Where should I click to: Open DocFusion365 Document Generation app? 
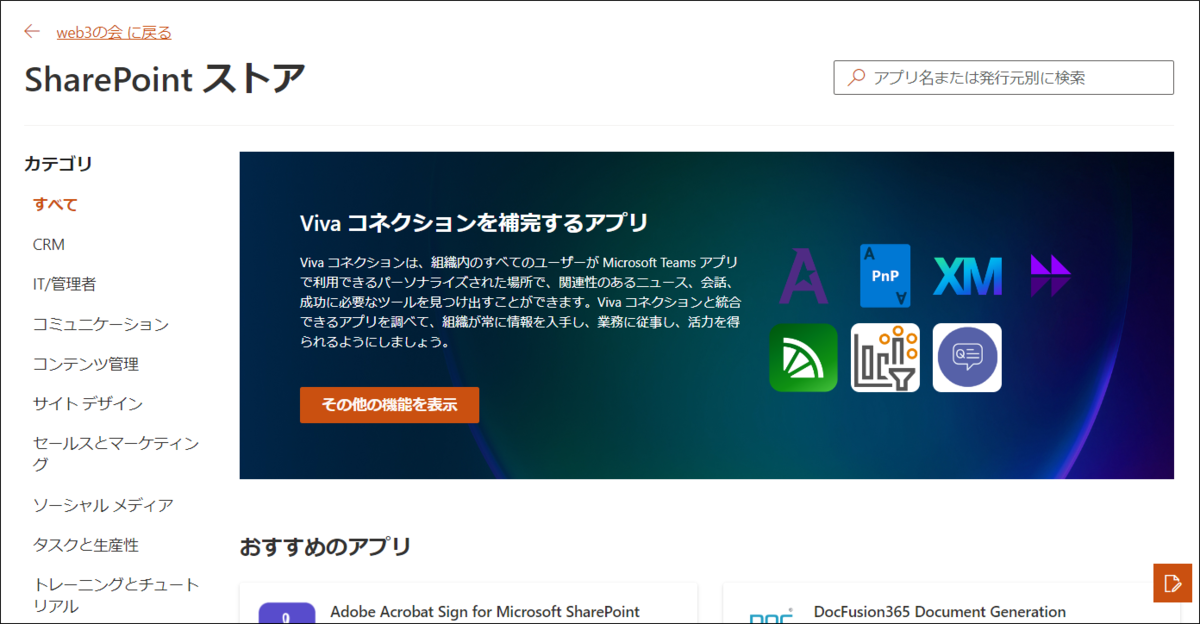939,612
